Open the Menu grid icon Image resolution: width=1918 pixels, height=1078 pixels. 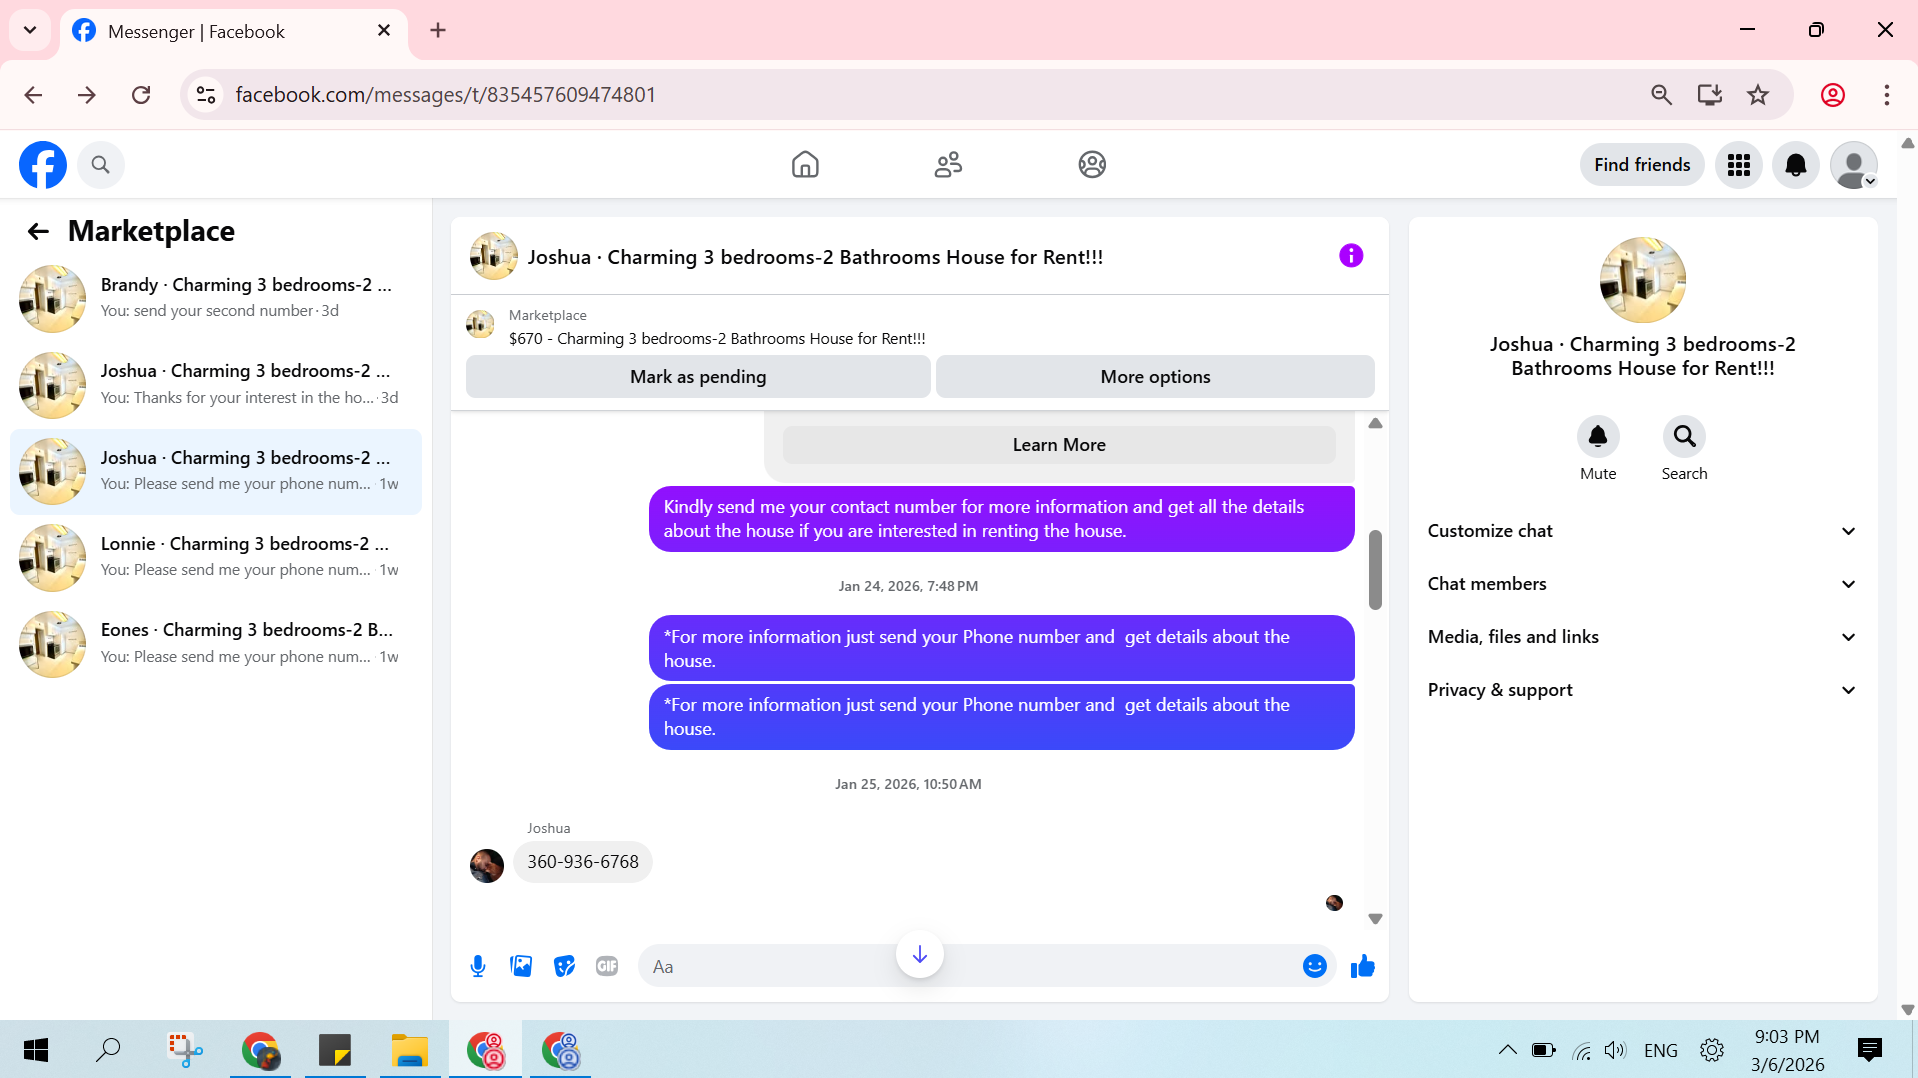(1739, 165)
